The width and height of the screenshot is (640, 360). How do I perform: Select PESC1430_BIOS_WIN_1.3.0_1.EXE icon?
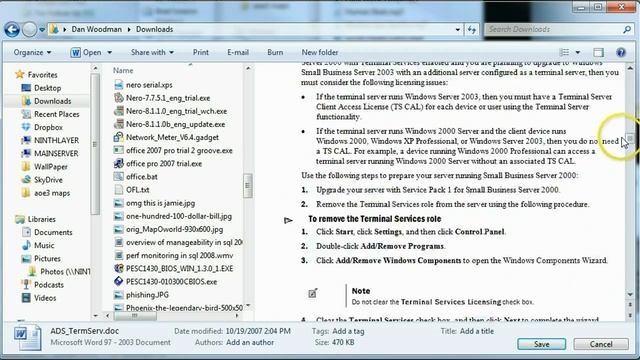click(x=119, y=268)
